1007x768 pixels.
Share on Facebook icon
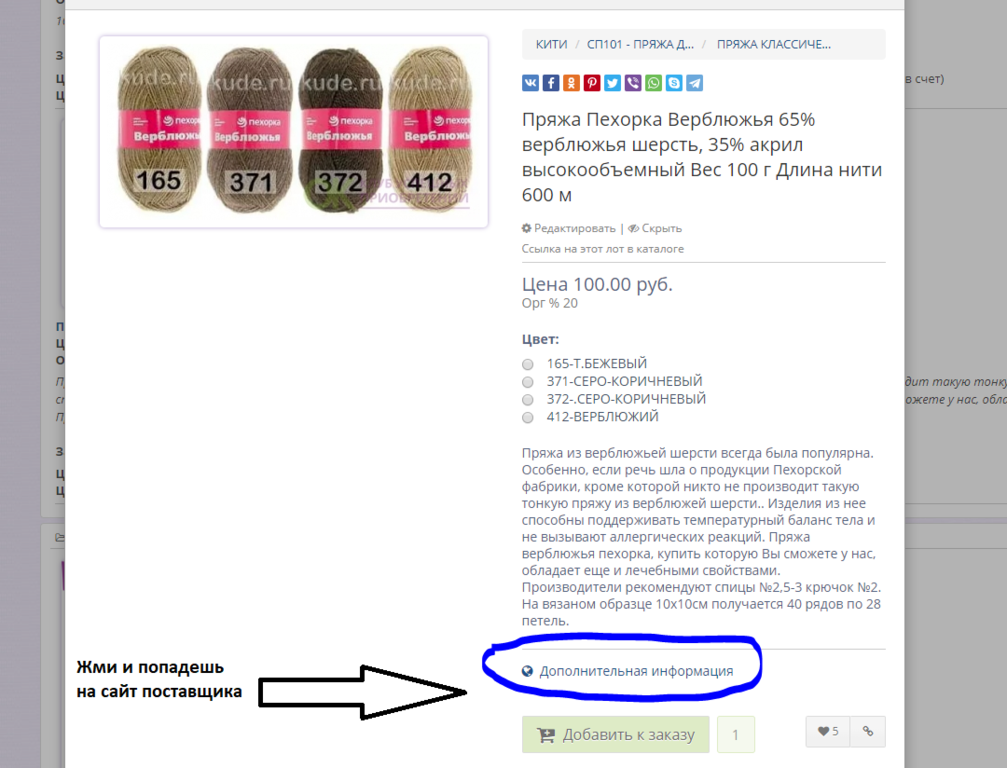550,83
